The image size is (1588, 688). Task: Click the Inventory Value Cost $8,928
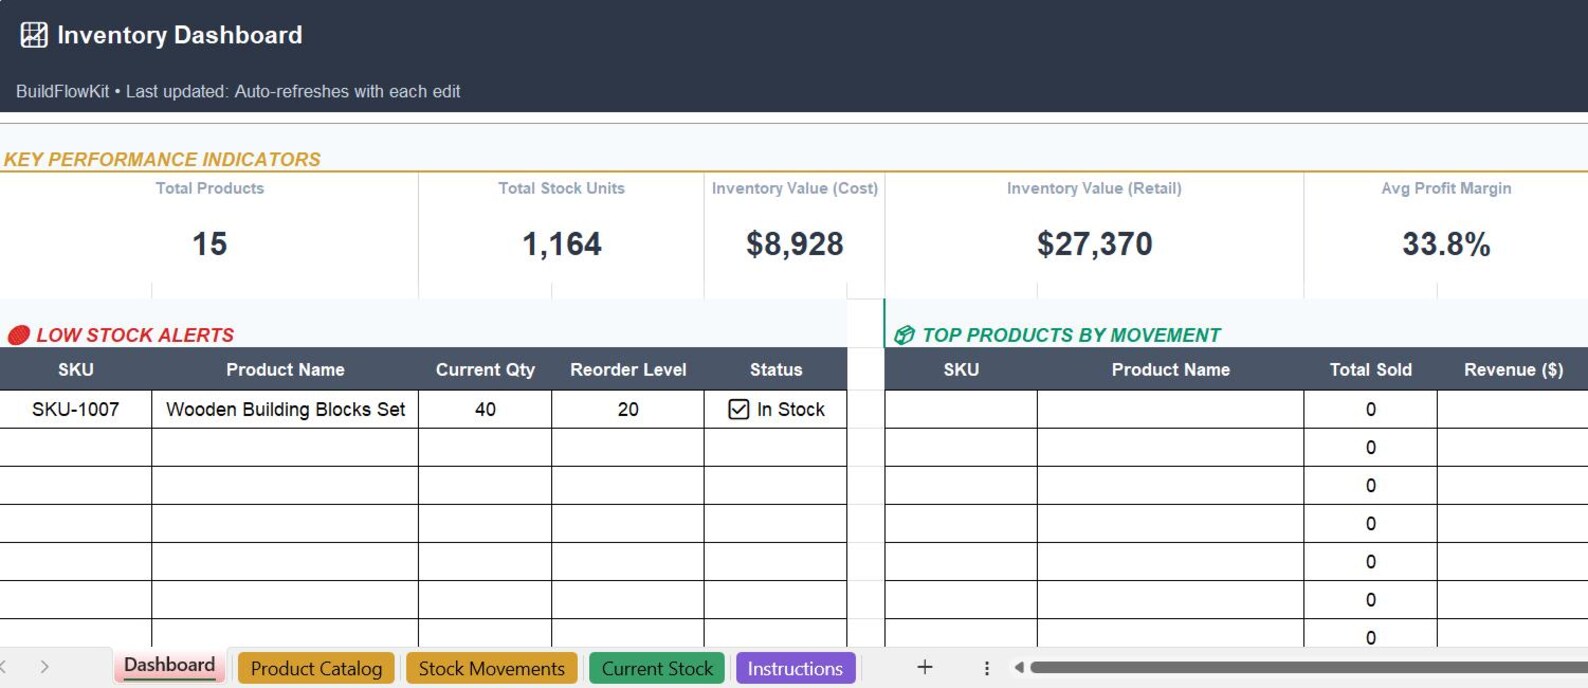point(795,244)
